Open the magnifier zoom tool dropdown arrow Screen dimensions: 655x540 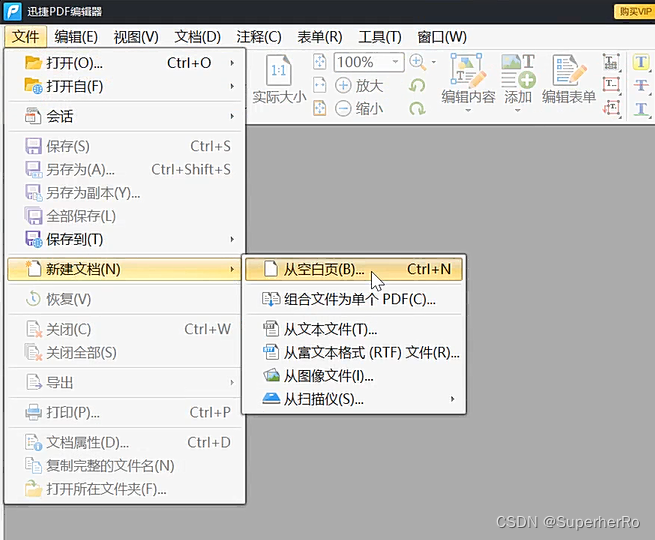tap(434, 62)
